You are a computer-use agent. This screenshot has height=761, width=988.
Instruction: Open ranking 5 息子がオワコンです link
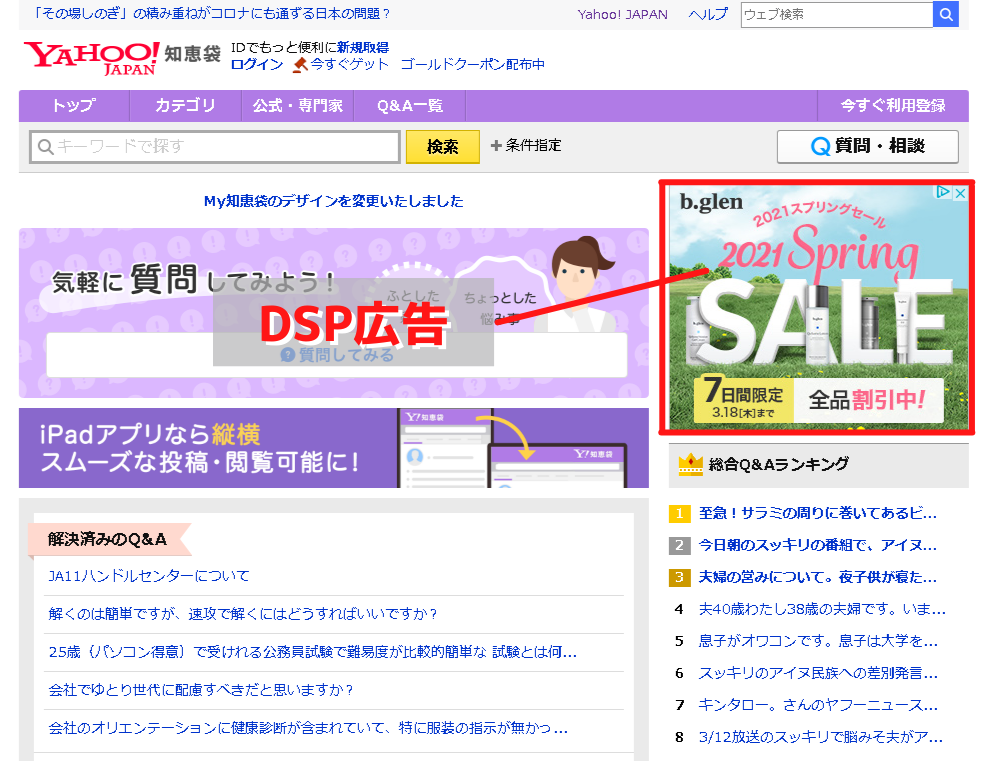[x=818, y=641]
